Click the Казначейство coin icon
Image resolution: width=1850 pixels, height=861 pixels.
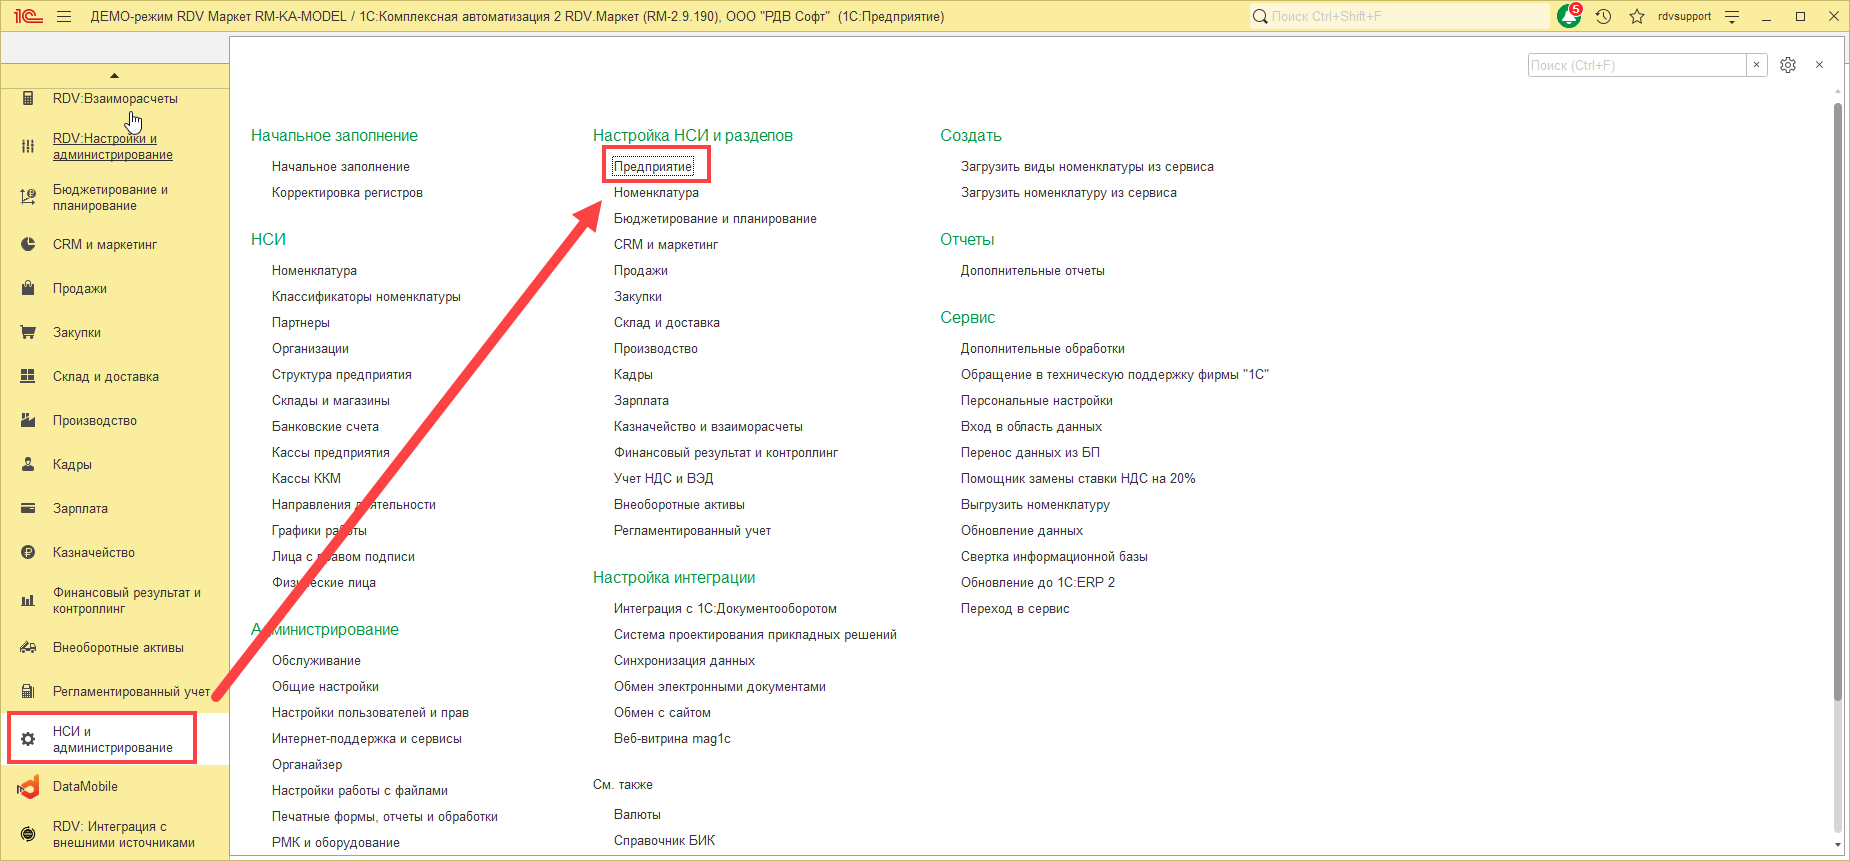pyautogui.click(x=28, y=552)
